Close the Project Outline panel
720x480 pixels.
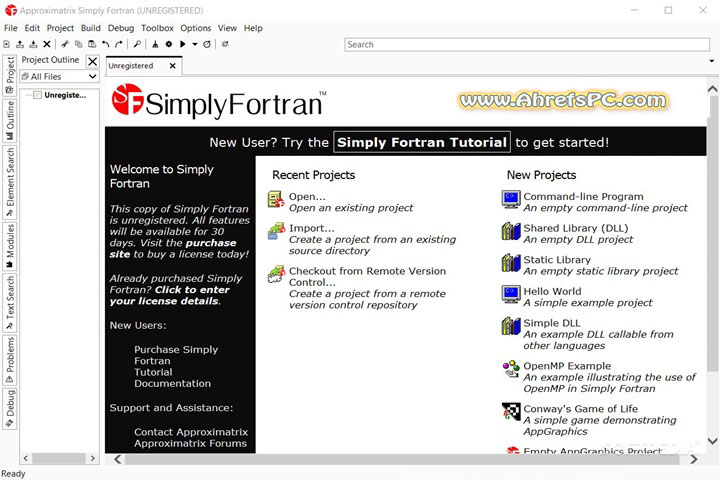[92, 61]
